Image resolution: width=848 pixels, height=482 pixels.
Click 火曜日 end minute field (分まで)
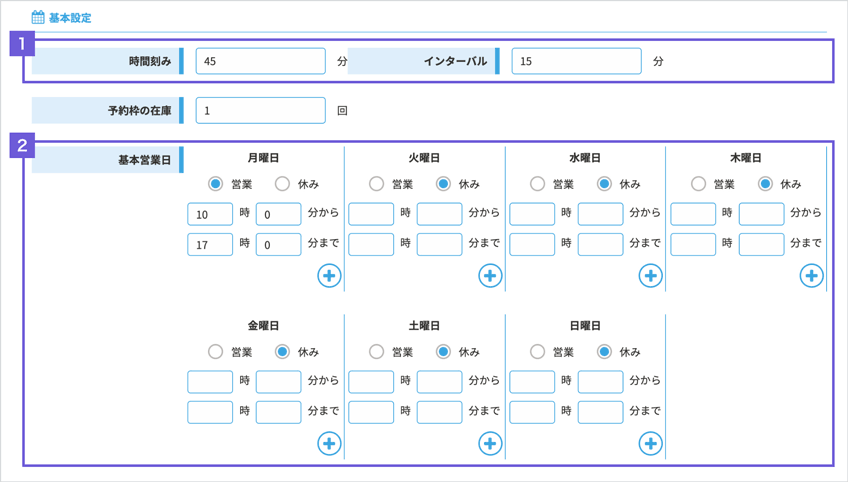[x=439, y=245]
